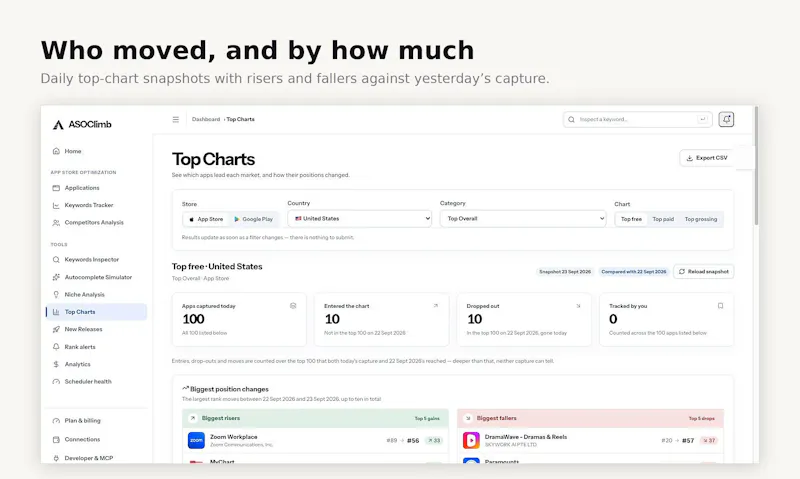Click the ASOClimb logo
Viewport: 800px width, 479px height.
[82, 124]
